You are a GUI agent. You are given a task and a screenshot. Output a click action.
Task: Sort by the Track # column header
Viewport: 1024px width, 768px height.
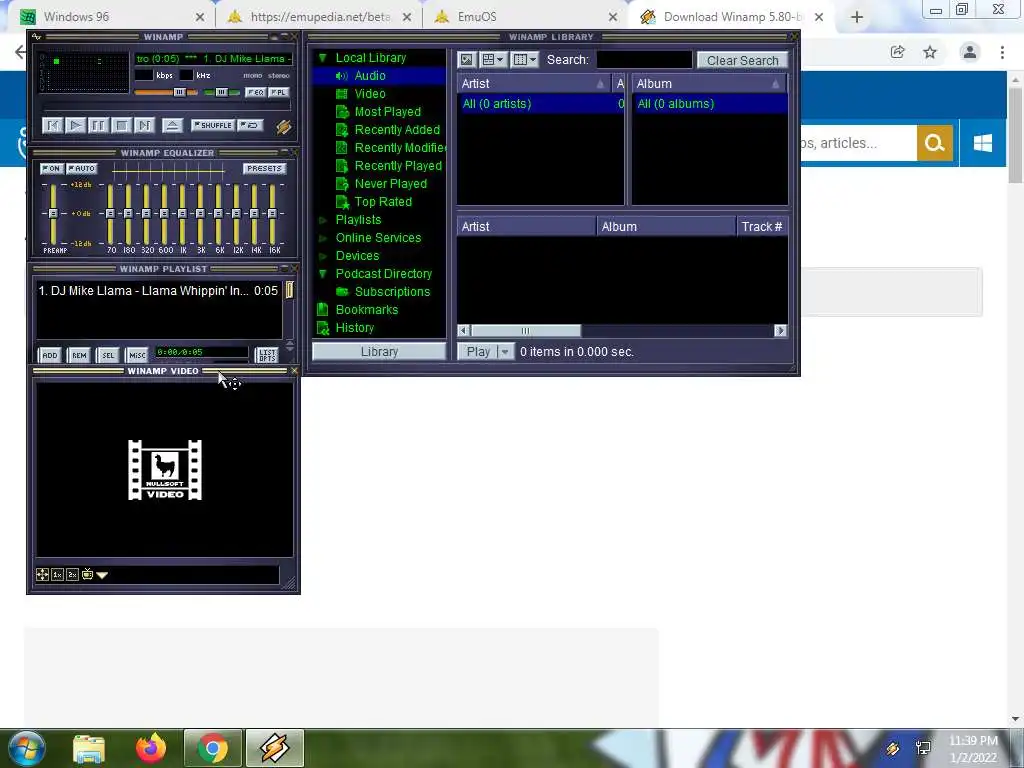coord(761,227)
